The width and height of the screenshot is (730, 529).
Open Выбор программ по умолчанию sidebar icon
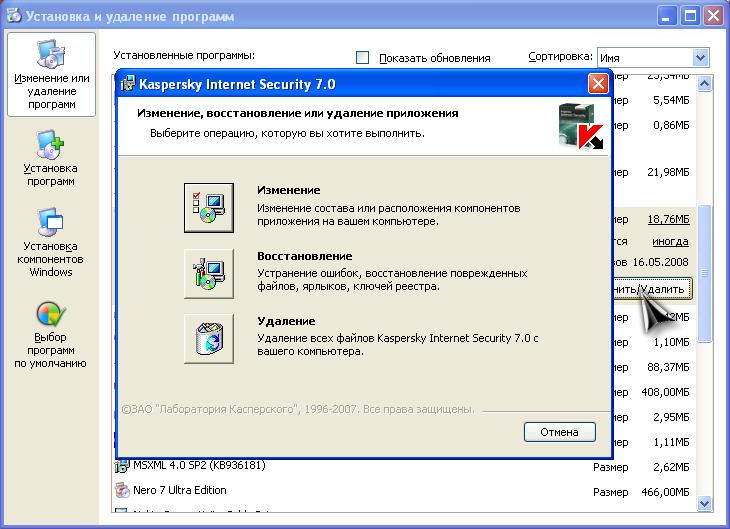[51, 334]
